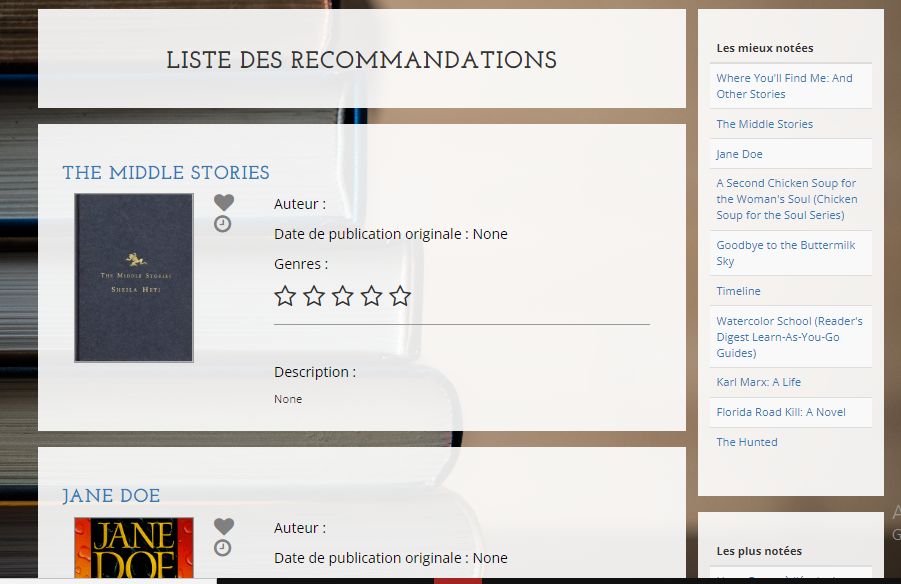Click the Jane Doe cover image
901x584 pixels.
pos(134,548)
